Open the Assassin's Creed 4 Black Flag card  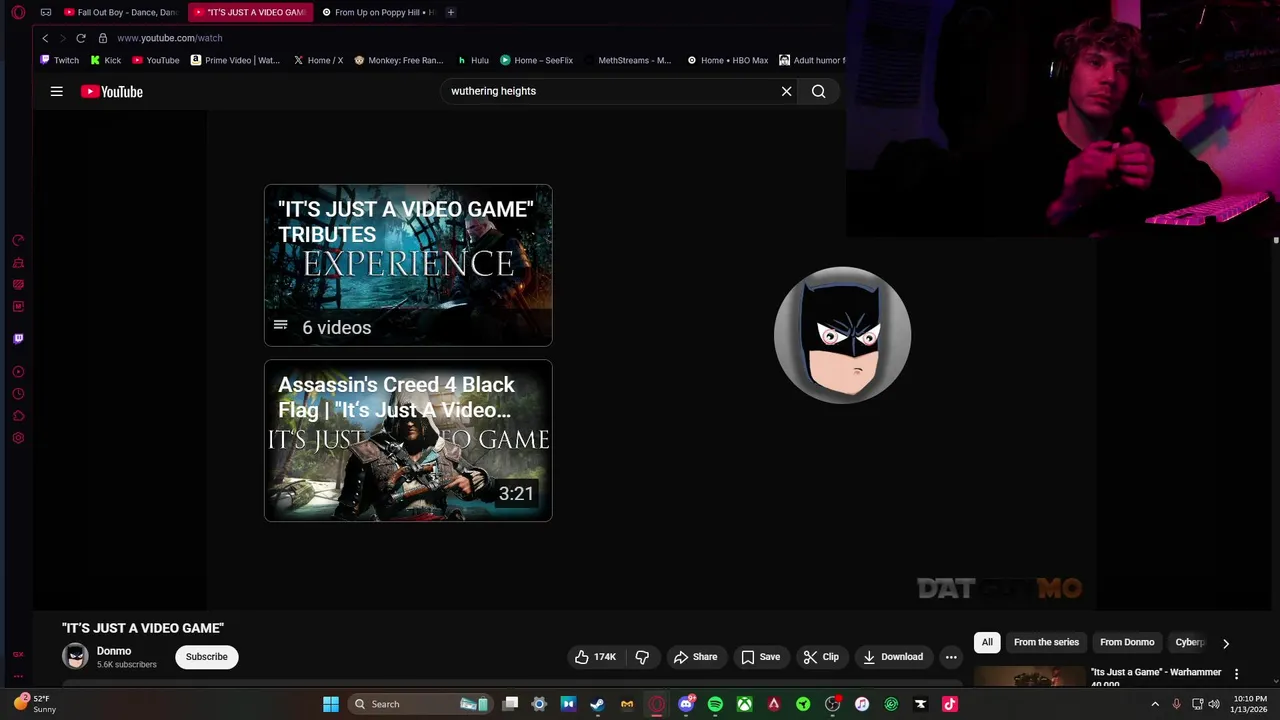408,440
